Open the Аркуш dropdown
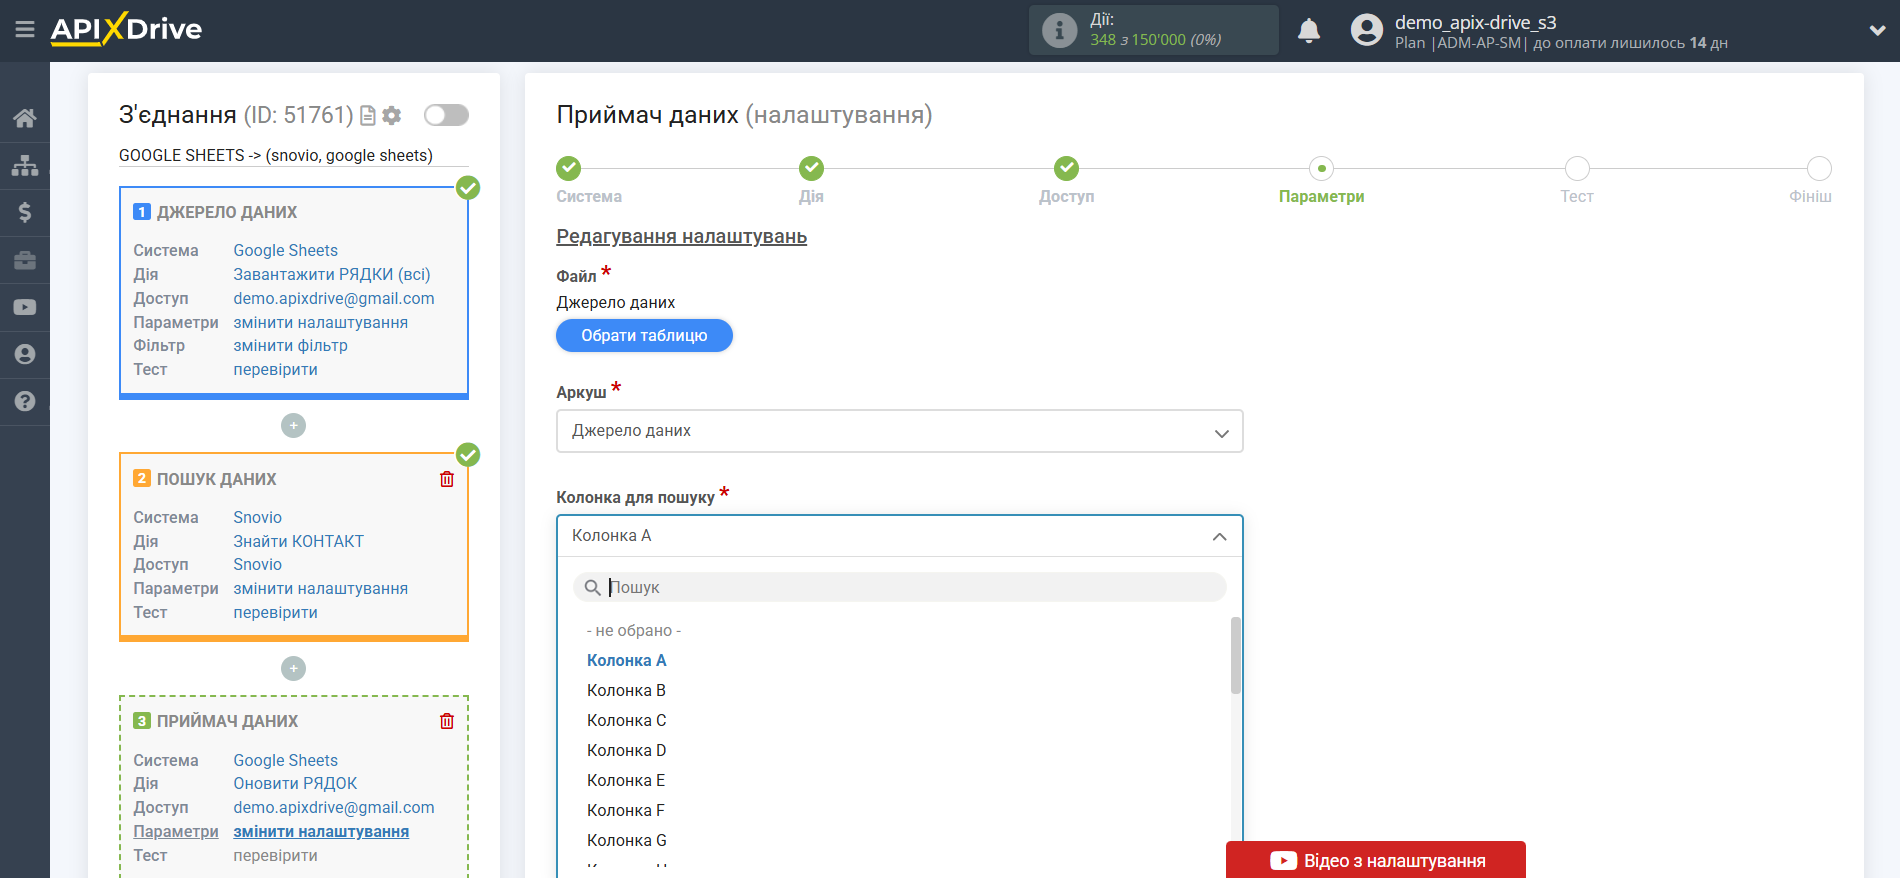Viewport: 1900px width, 878px height. pyautogui.click(x=899, y=431)
